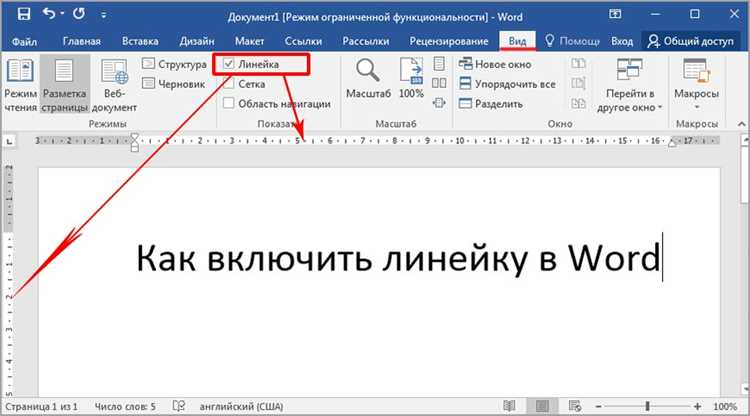Click the text 'Как включить линейку в Word'

coord(398,258)
